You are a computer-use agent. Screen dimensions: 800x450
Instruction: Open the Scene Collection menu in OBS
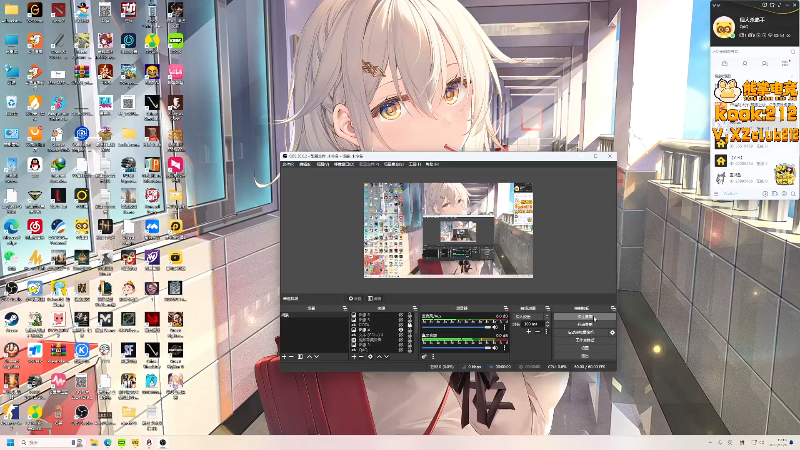point(393,164)
